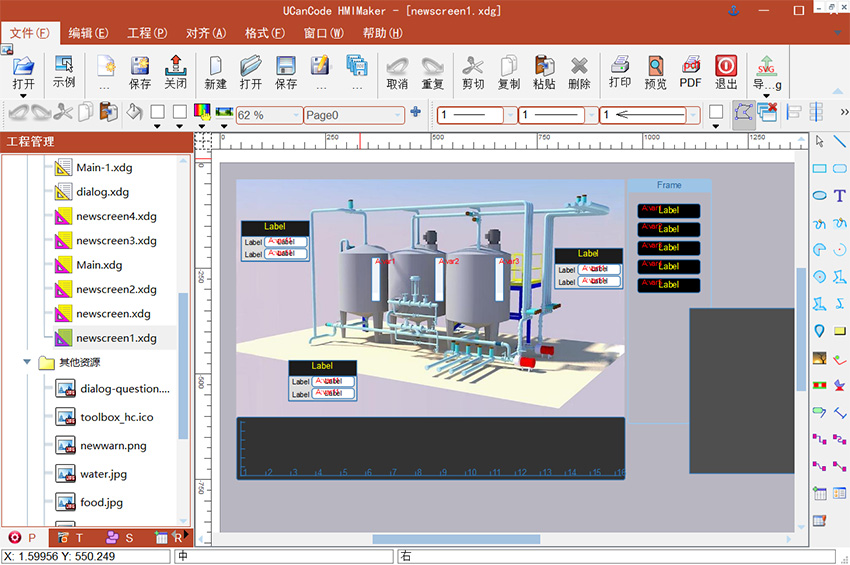Open the Page0 page selector dropdown
The width and height of the screenshot is (850, 565).
tap(396, 115)
